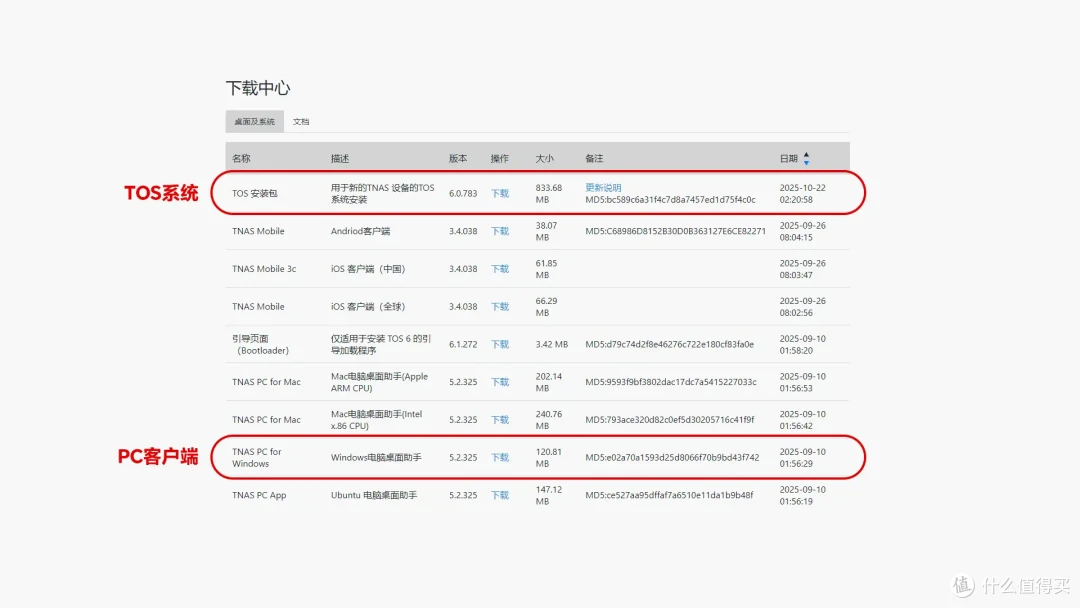Screen dimensions: 1080x608
Task: Select the MD5 hash beginning with bc589c6a
Action: 670,200
